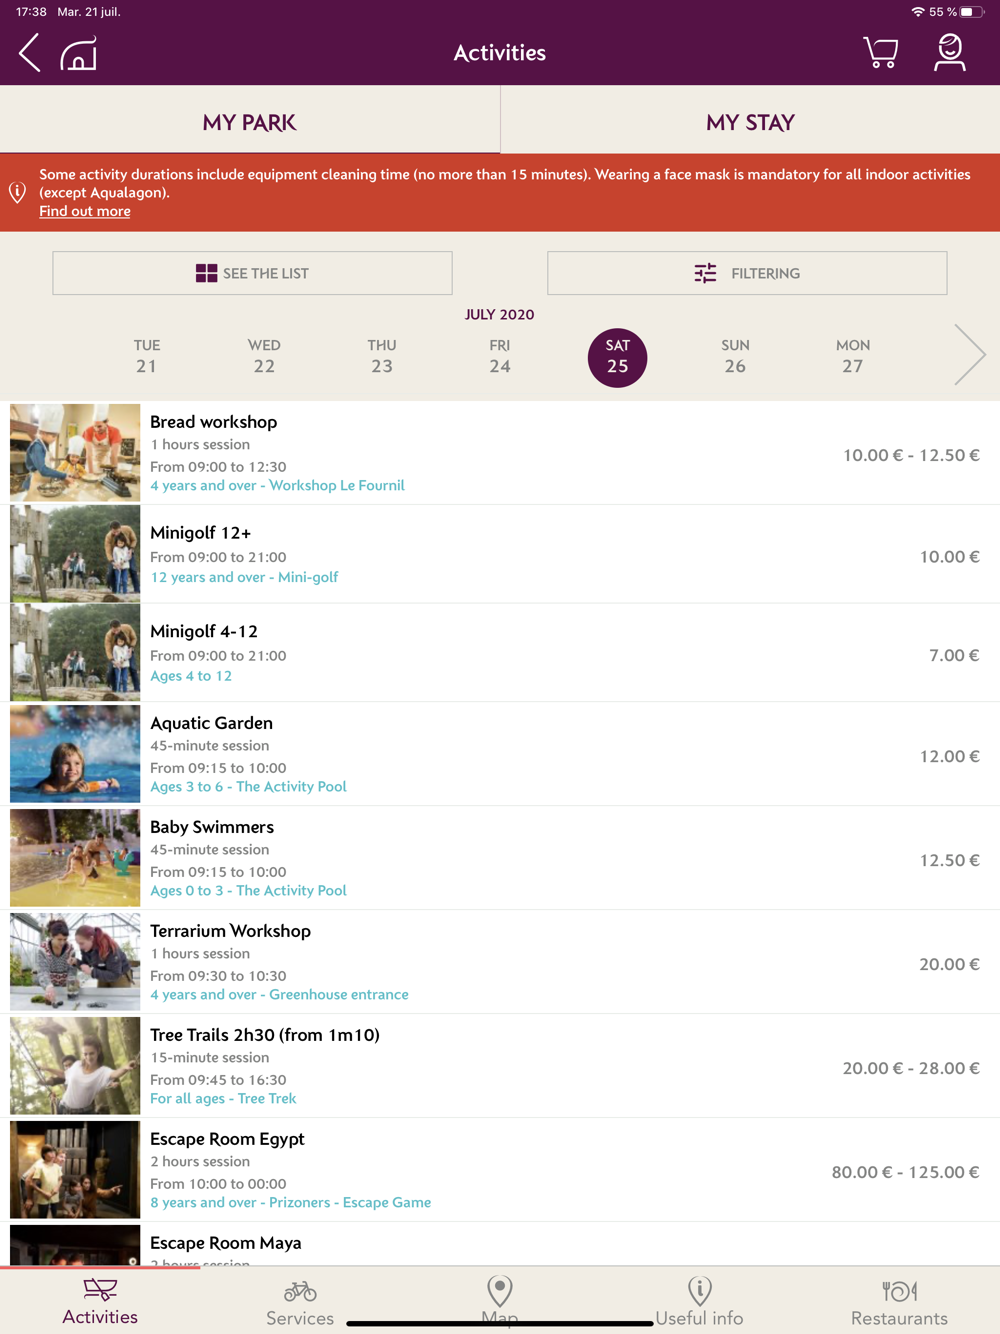Open Tree Trails 2h30 title
The width and height of the screenshot is (1000, 1334).
tap(265, 1035)
